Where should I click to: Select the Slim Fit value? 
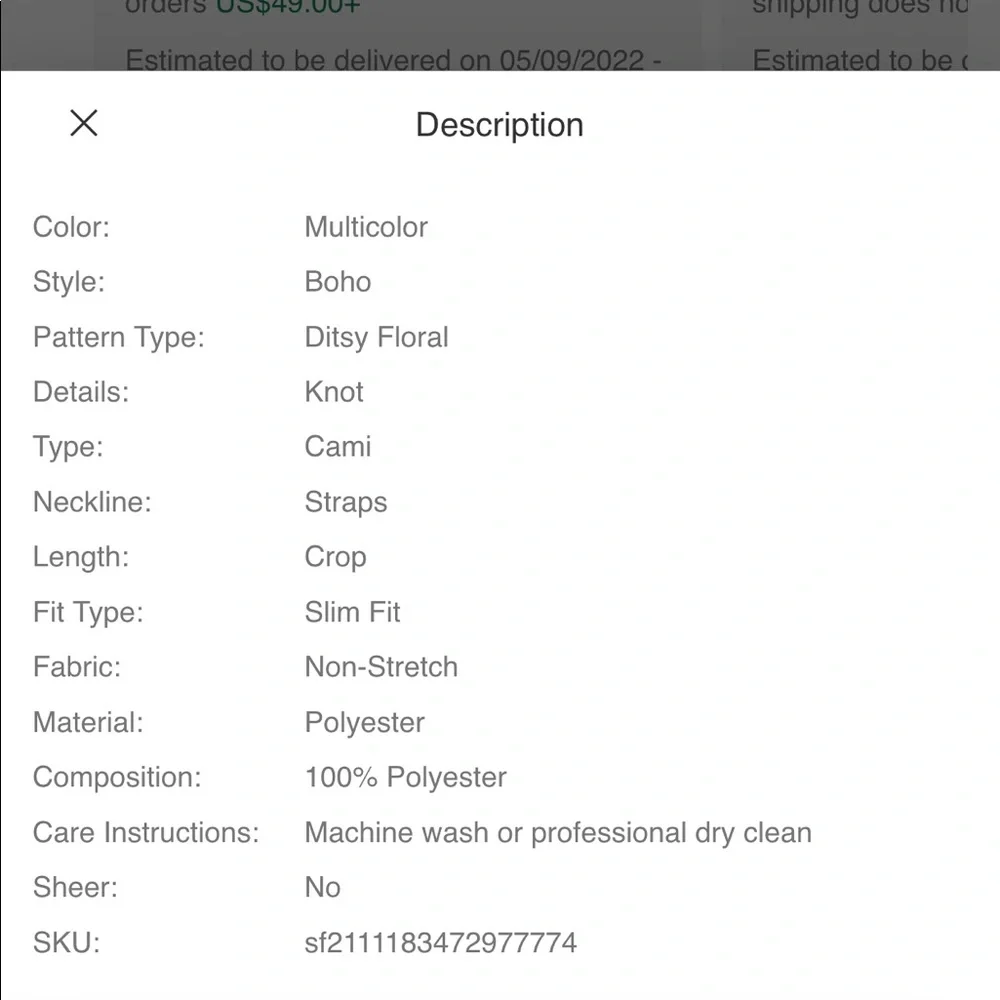point(352,612)
